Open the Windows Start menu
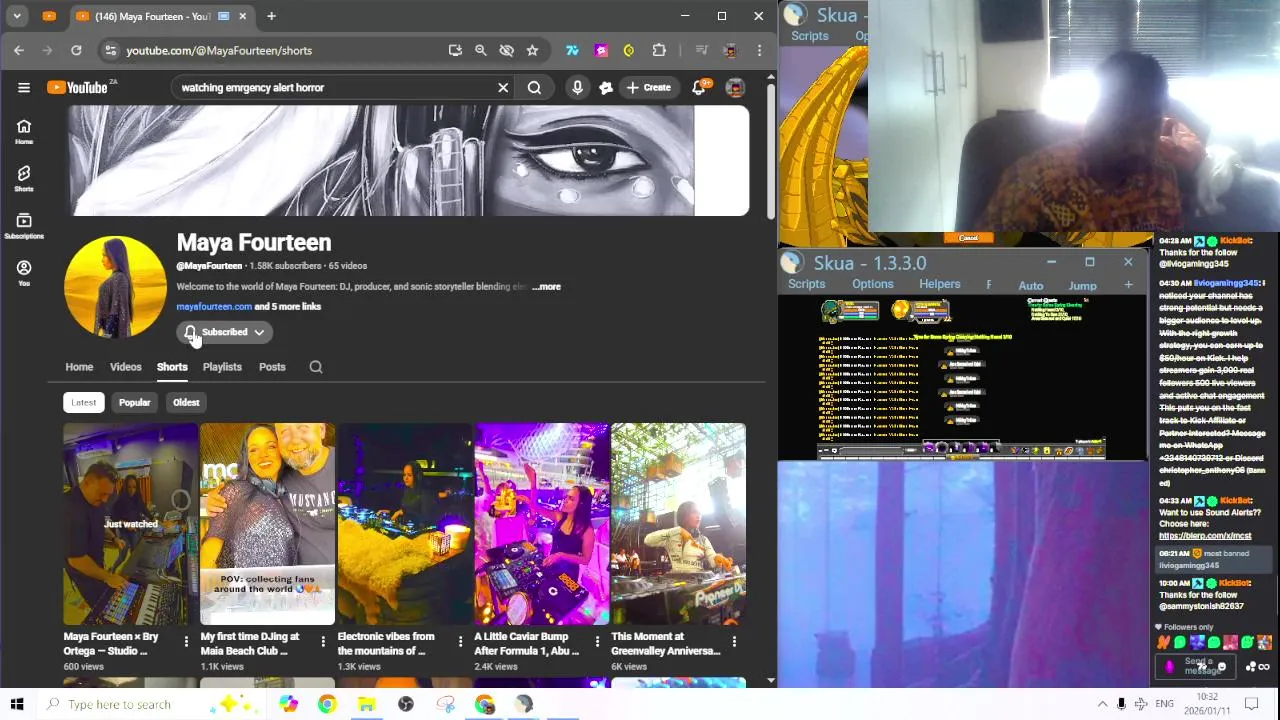 pos(17,704)
